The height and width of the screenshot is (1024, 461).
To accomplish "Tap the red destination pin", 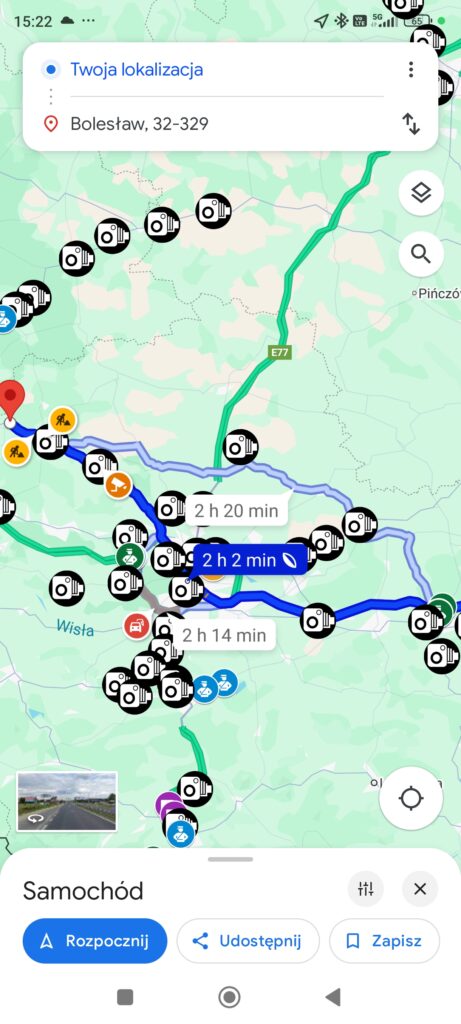I will coord(12,400).
